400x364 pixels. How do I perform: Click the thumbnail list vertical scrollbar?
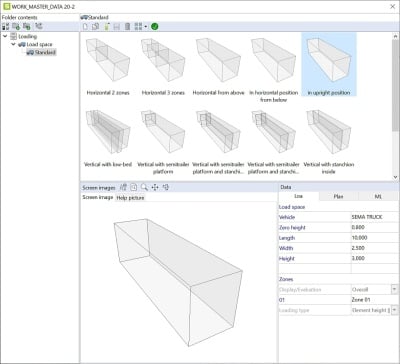[395, 107]
